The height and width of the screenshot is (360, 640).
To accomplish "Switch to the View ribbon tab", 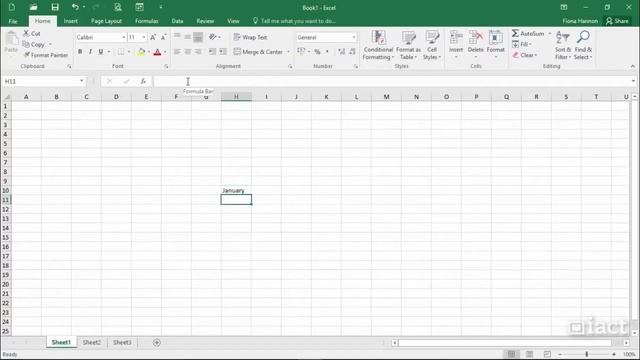I will [x=233, y=21].
